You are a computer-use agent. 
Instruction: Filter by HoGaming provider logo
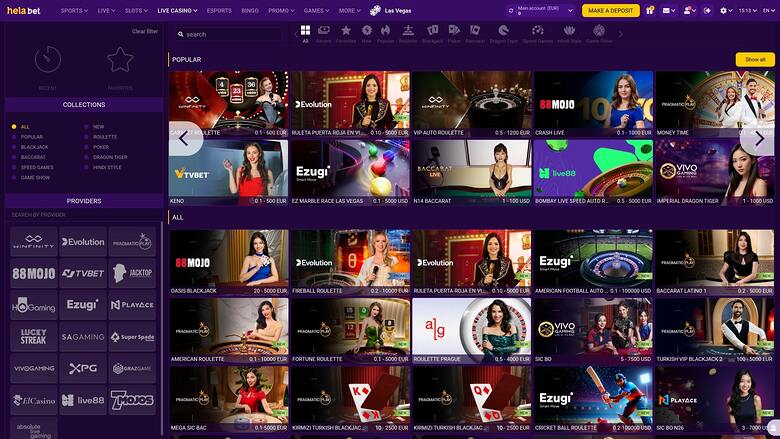pos(34,305)
